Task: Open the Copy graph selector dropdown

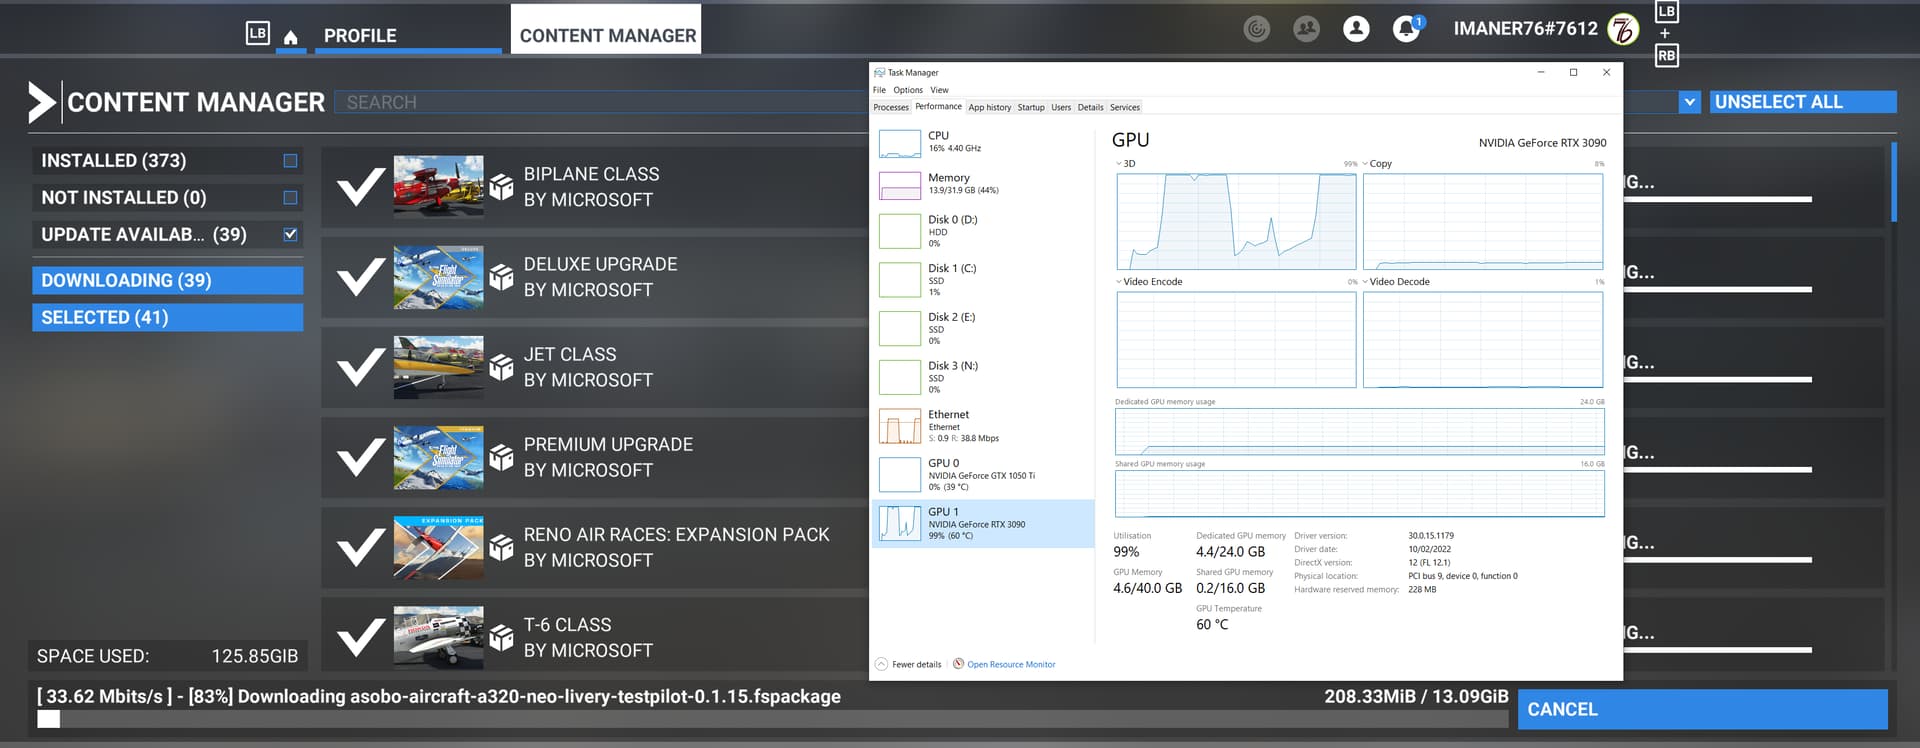Action: click(x=1365, y=164)
